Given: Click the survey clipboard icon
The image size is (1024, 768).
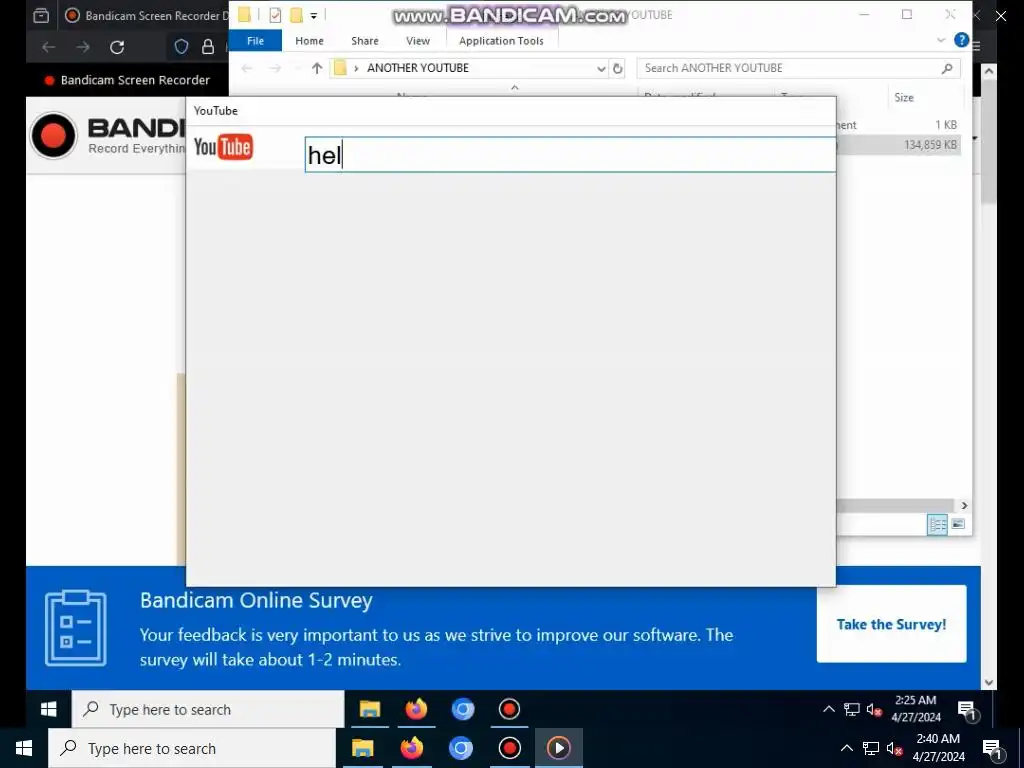Looking at the screenshot, I should click(x=75, y=628).
